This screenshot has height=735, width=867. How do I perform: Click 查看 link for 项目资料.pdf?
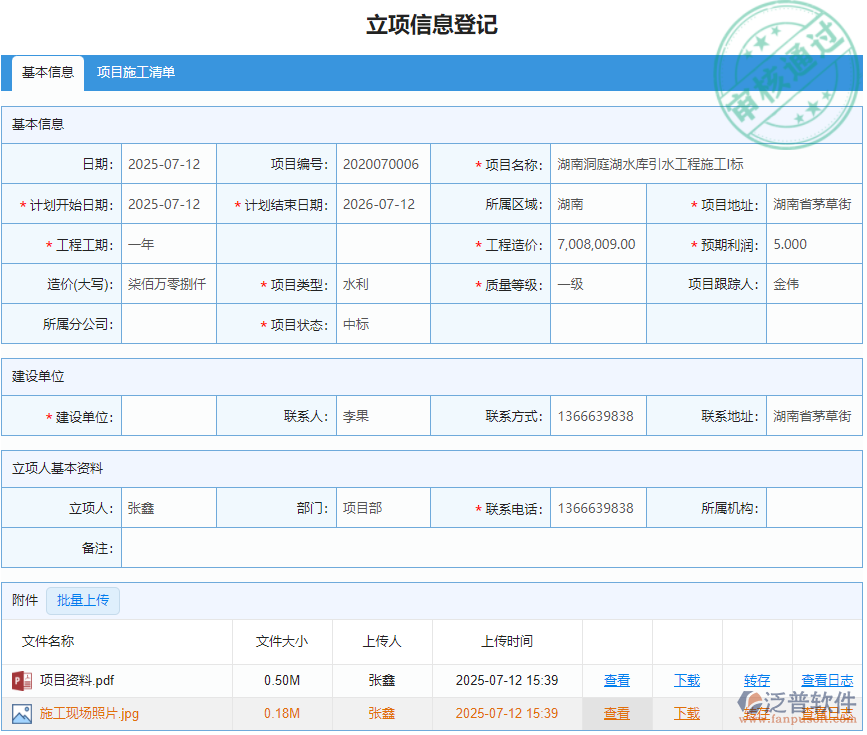pos(617,680)
